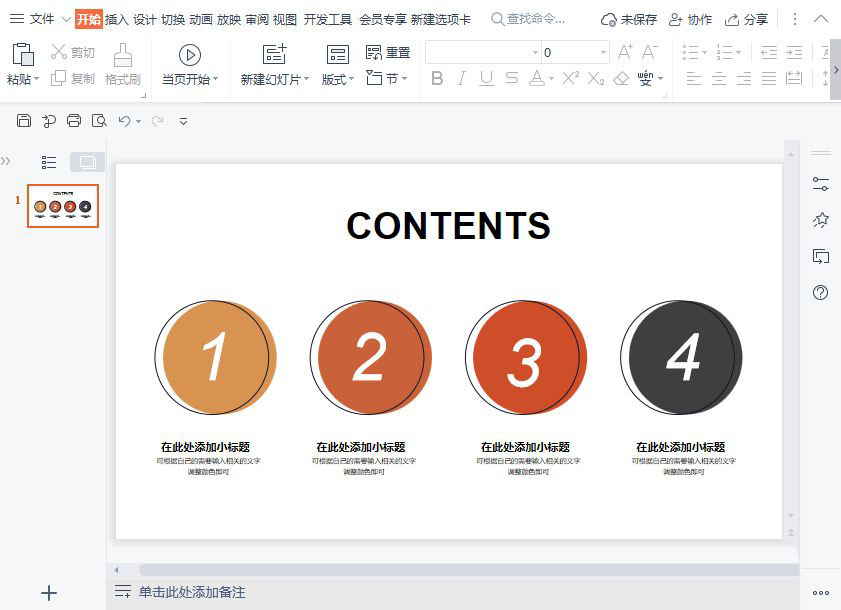Viewport: 841px width, 610px height.
Task: Click the print preview icon
Action: [x=99, y=121]
